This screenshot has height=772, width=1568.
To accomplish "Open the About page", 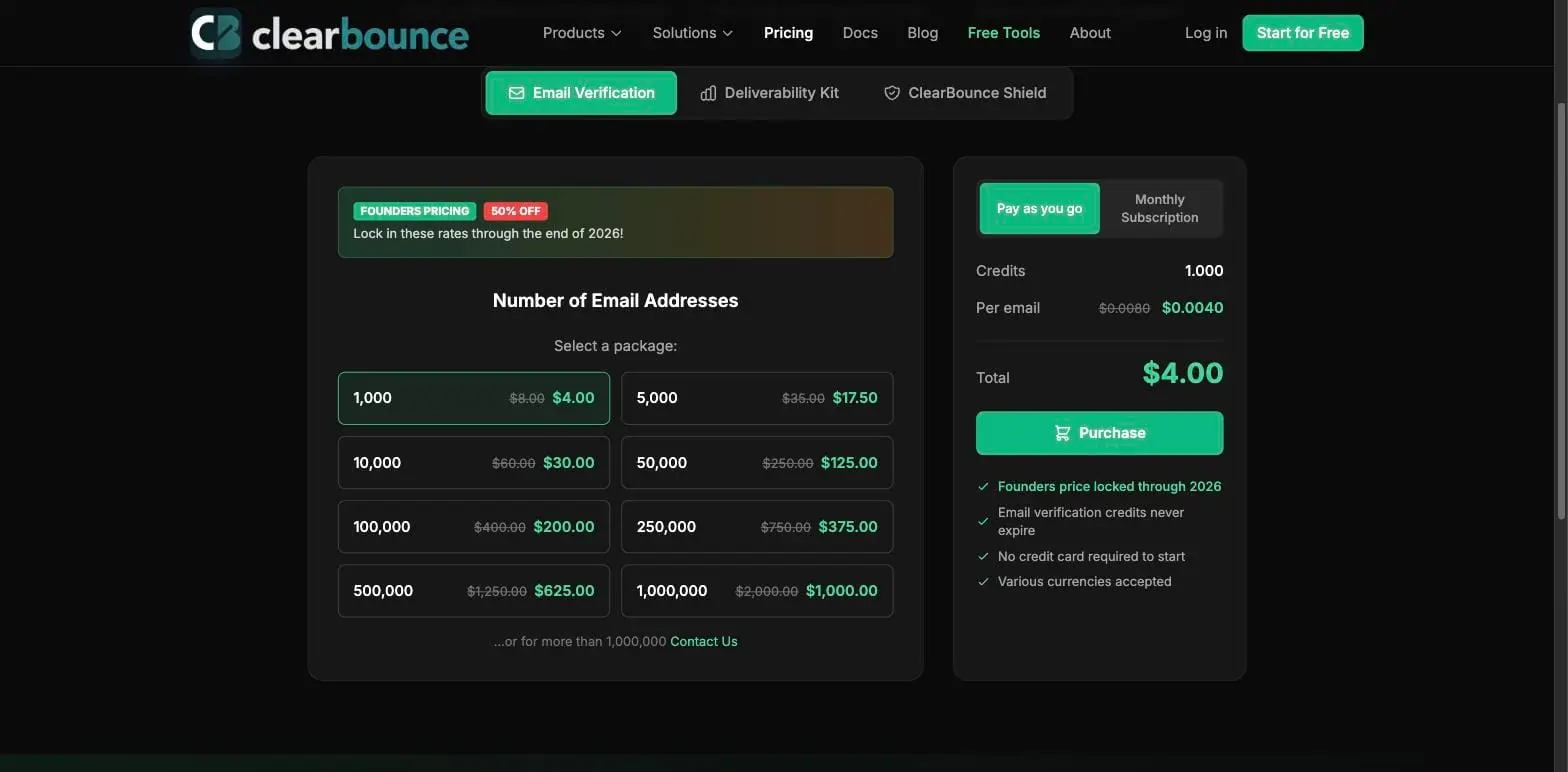I will click(1090, 33).
